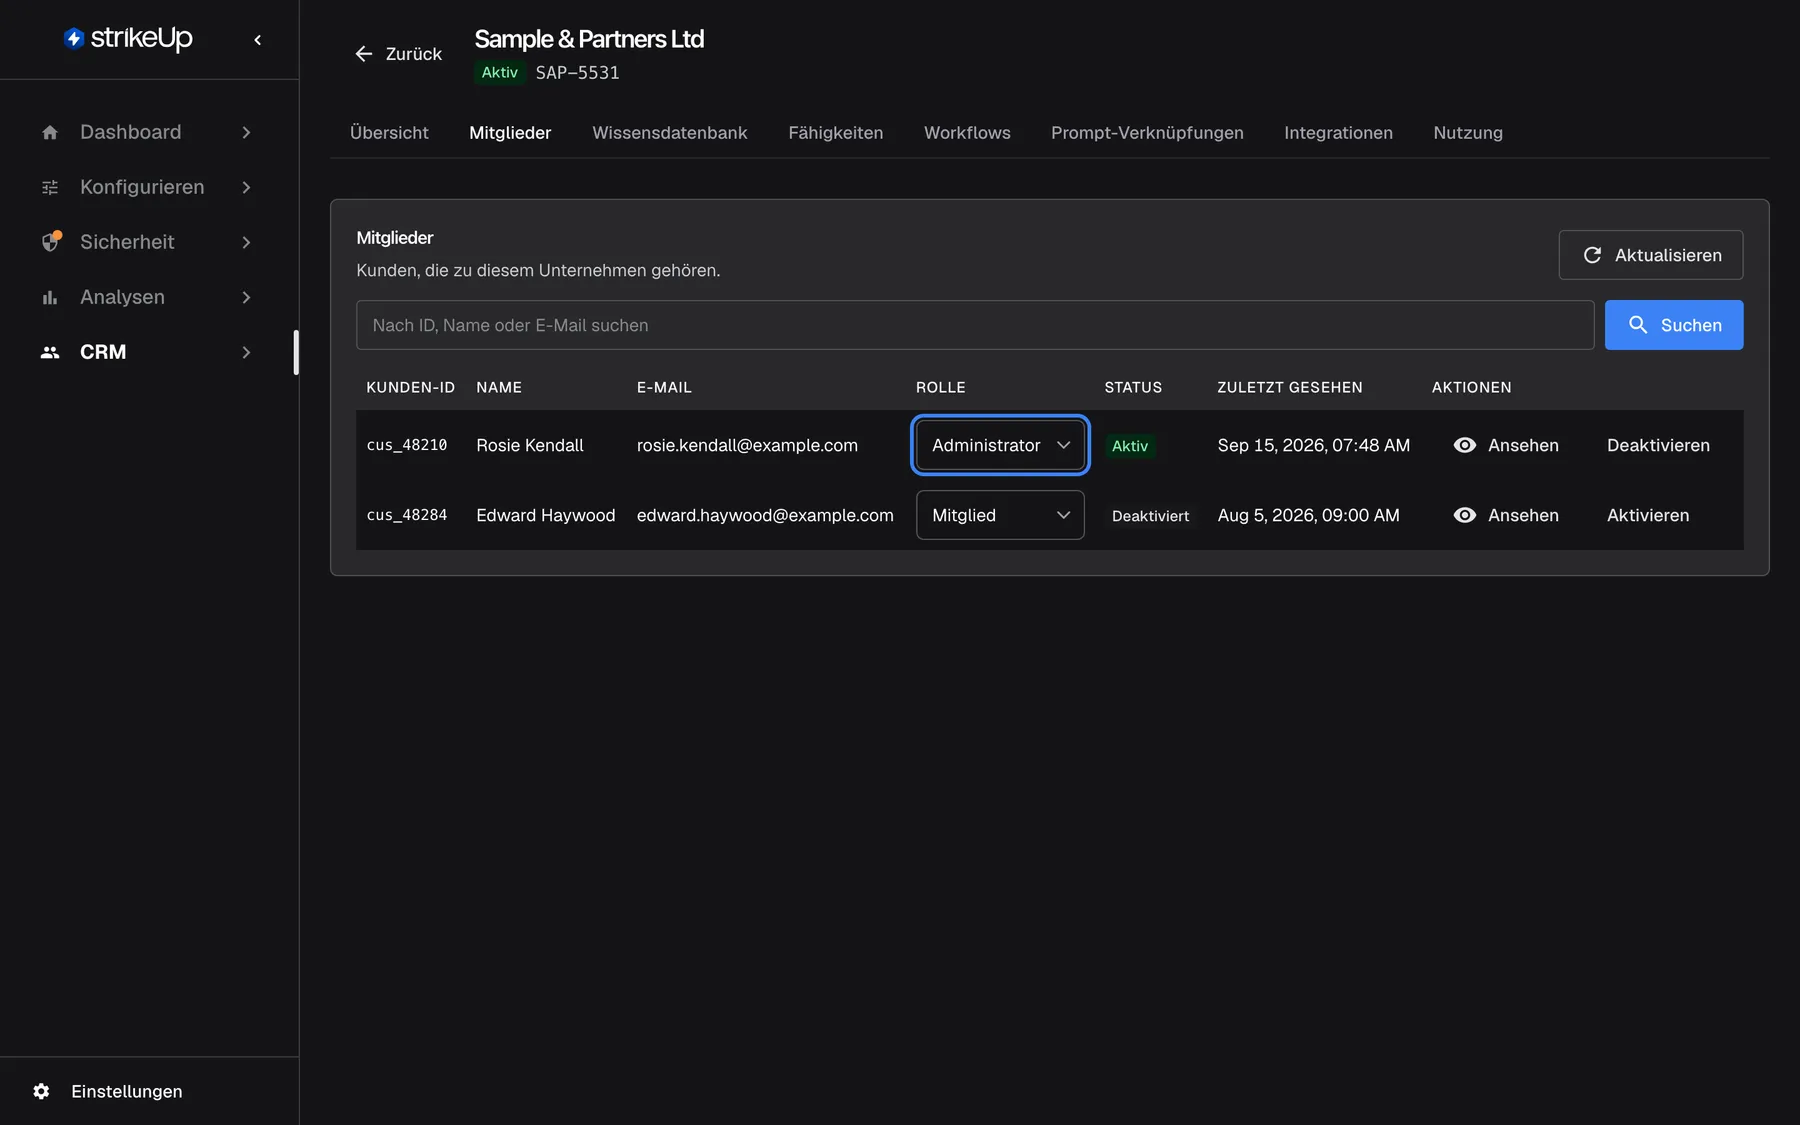
Task: Click the strikeUp logo icon
Action: 73,38
